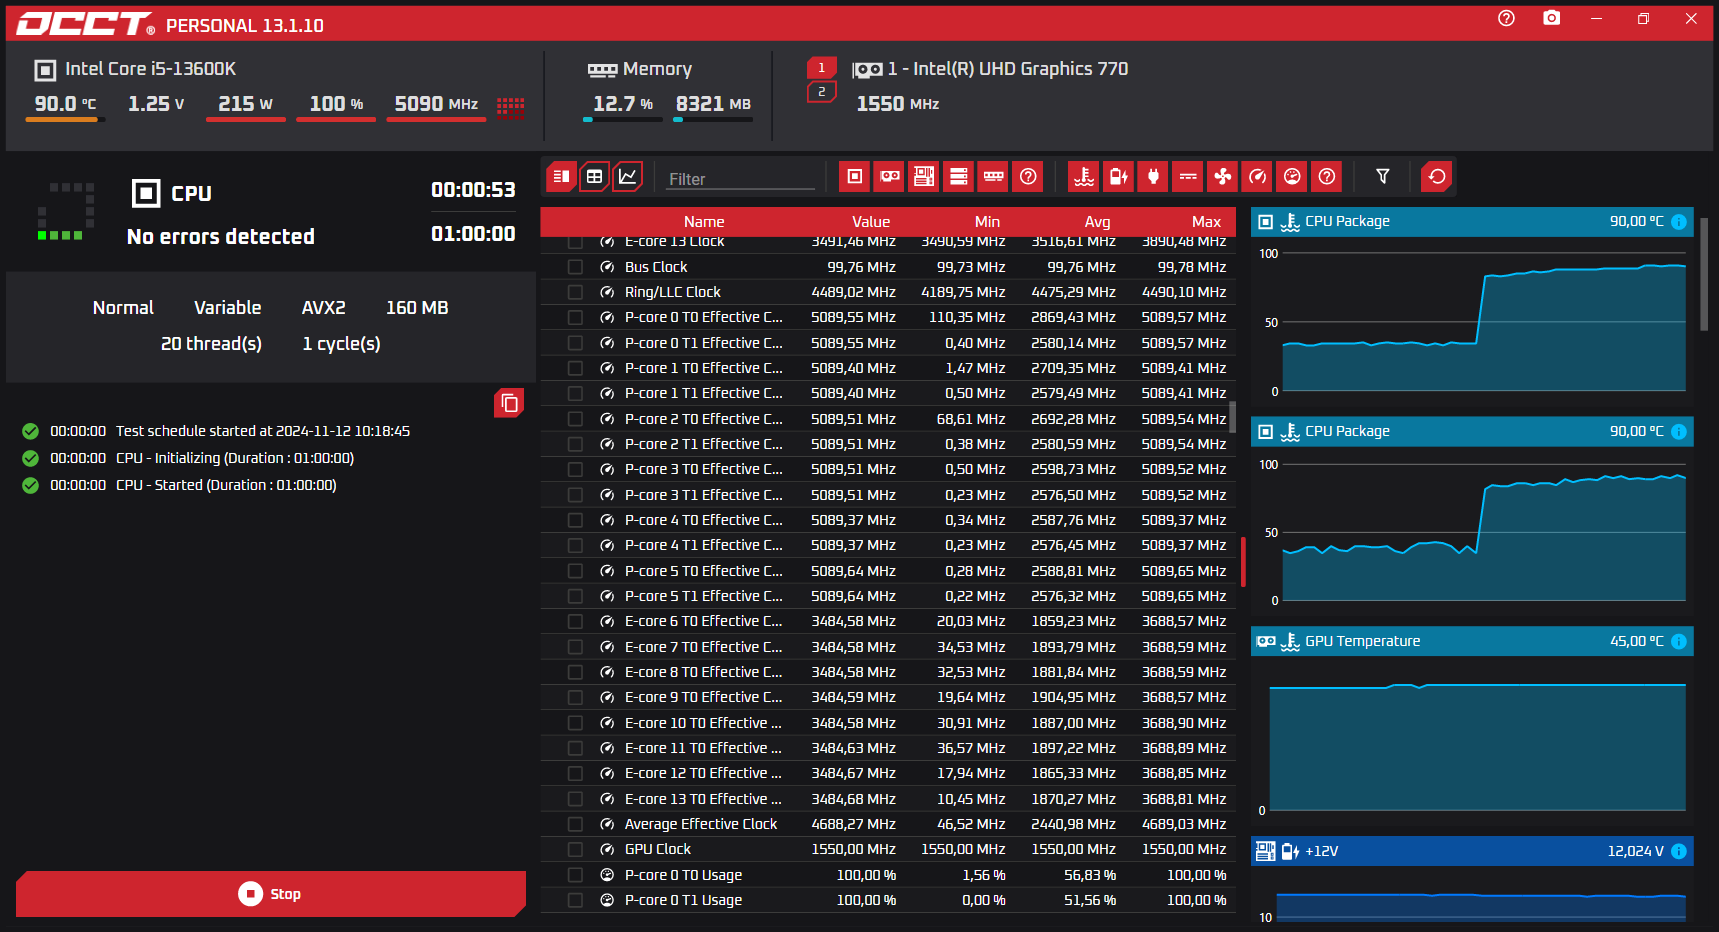Click the sensor table vertical scrollbar

[x=1232, y=416]
